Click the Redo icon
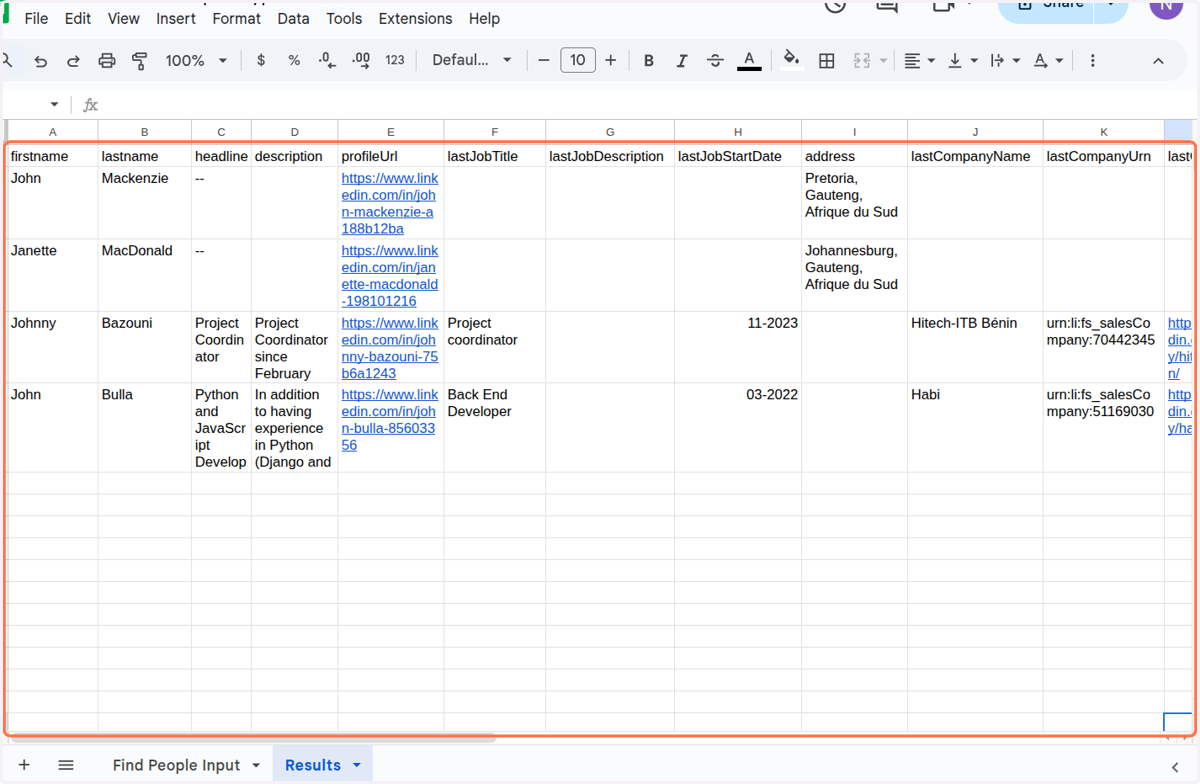 (73, 61)
